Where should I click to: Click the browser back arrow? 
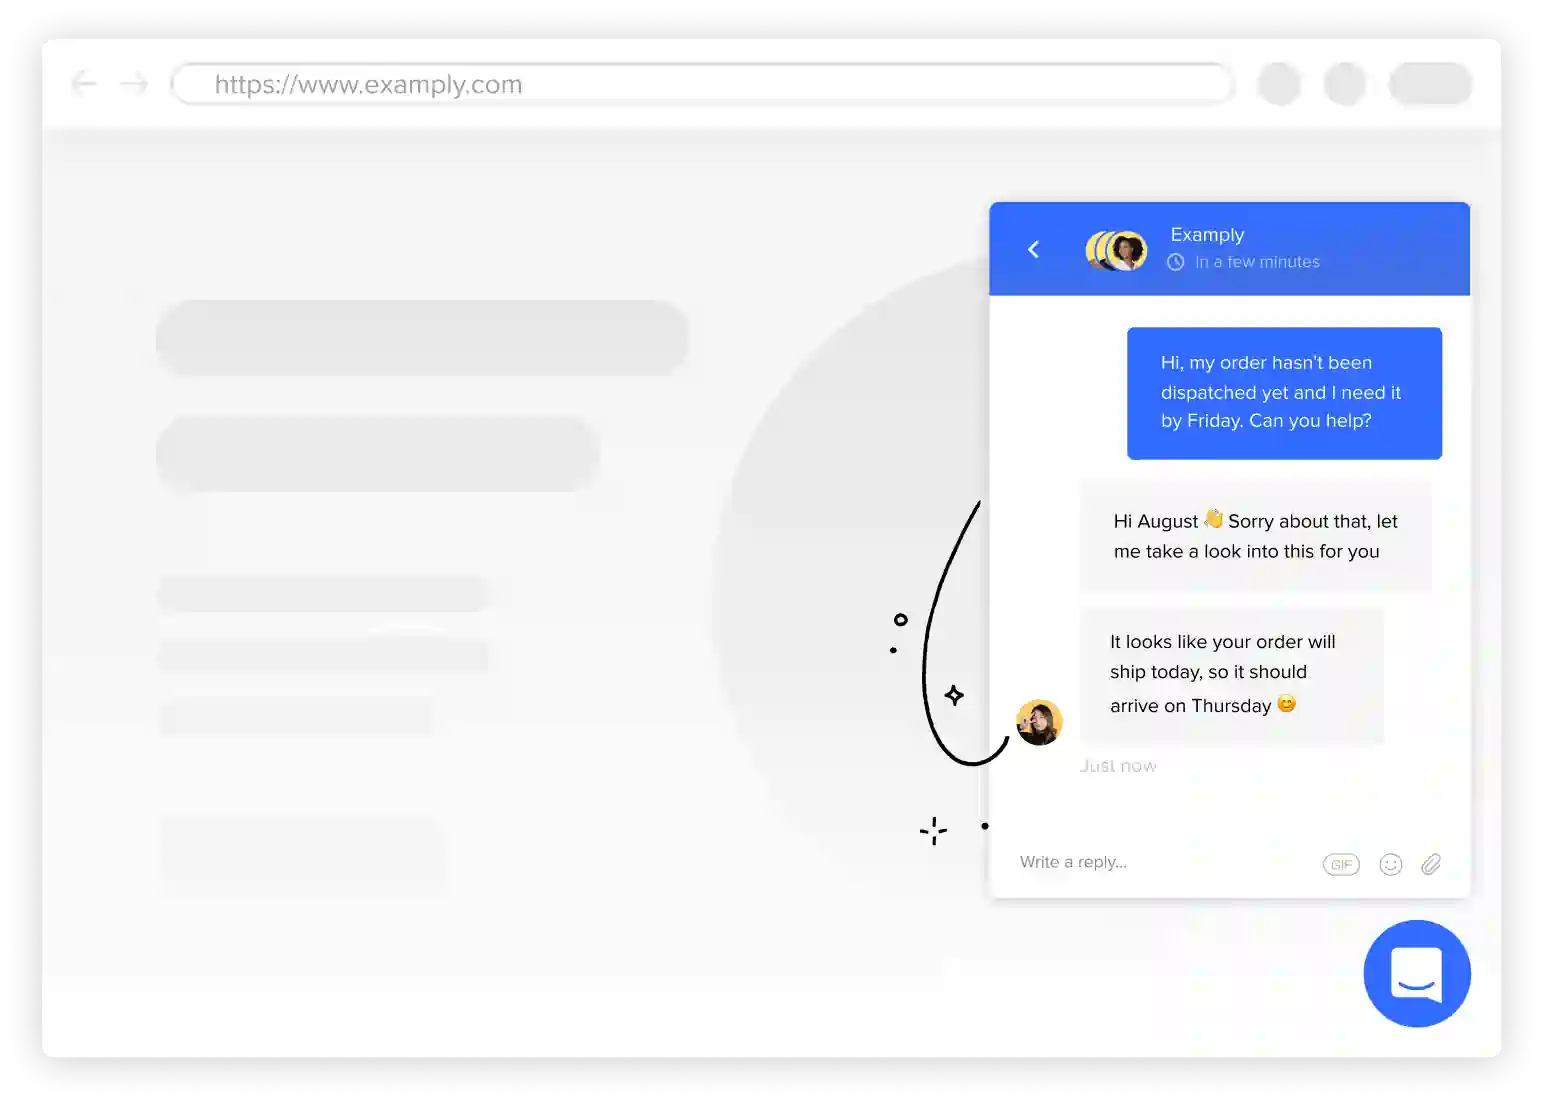point(84,84)
